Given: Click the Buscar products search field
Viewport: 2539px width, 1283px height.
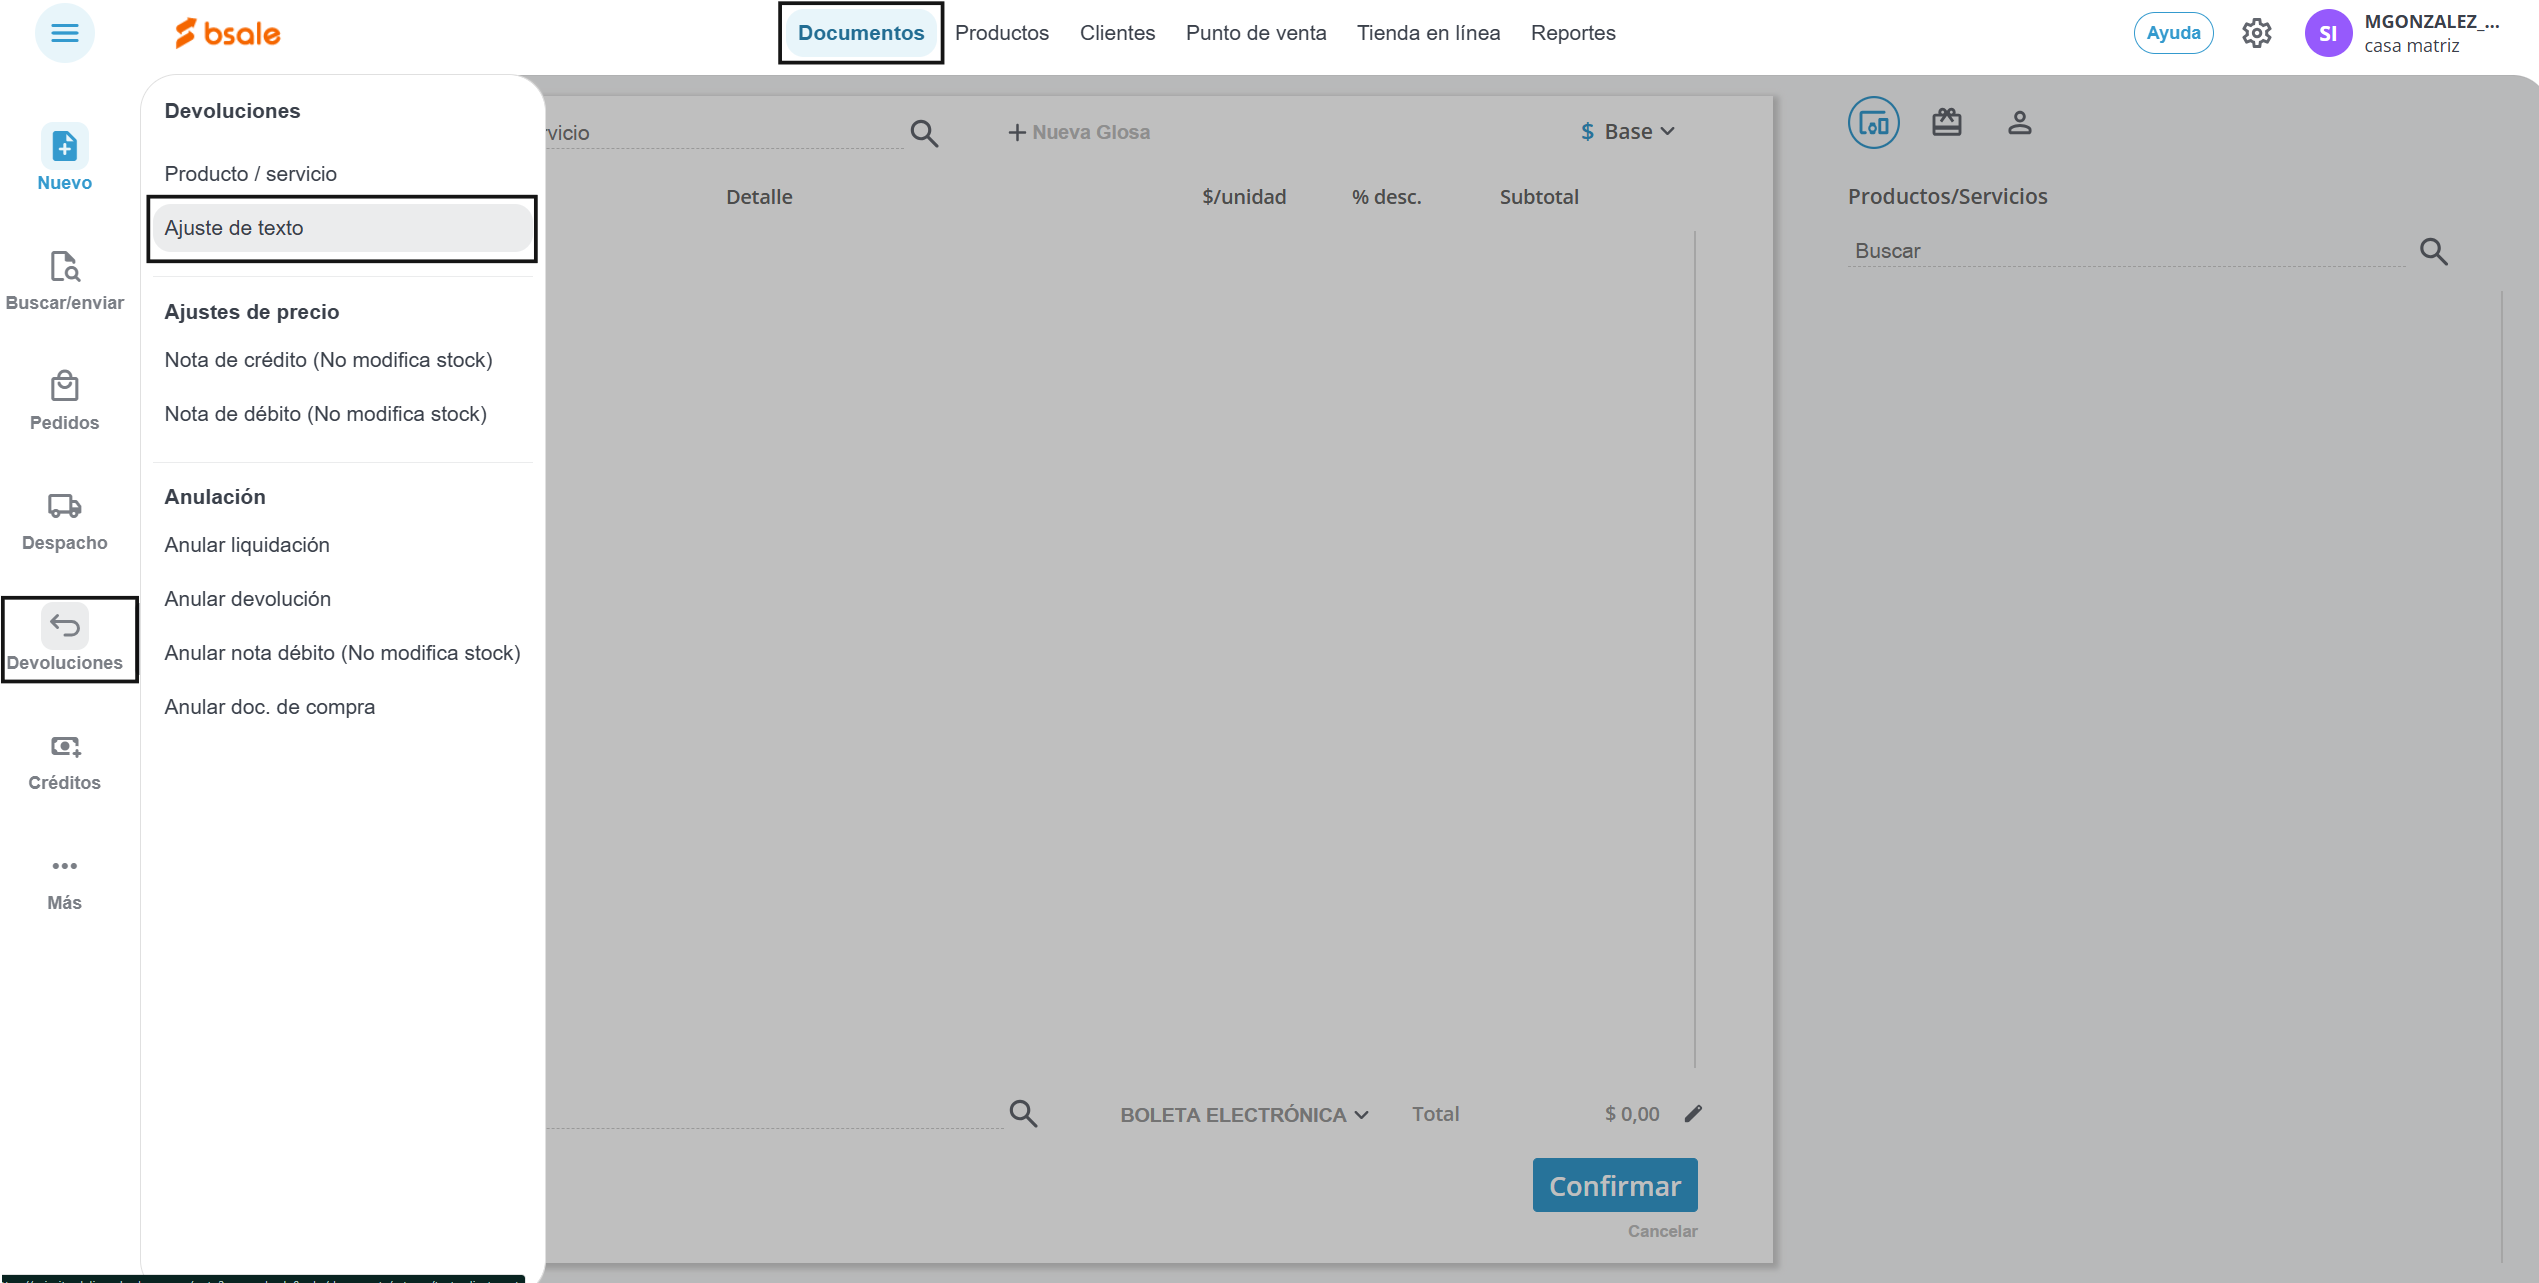Looking at the screenshot, I should [x=2125, y=251].
